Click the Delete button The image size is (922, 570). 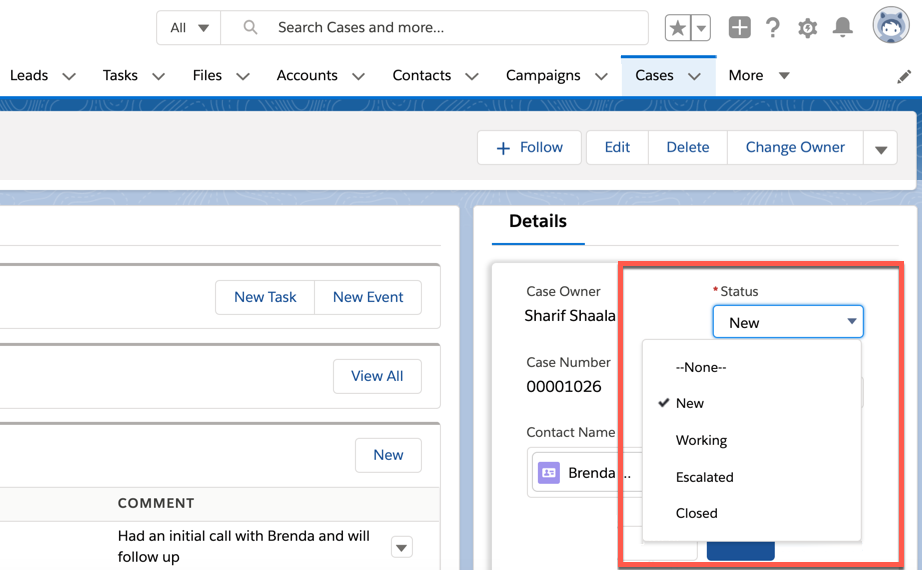[687, 148]
